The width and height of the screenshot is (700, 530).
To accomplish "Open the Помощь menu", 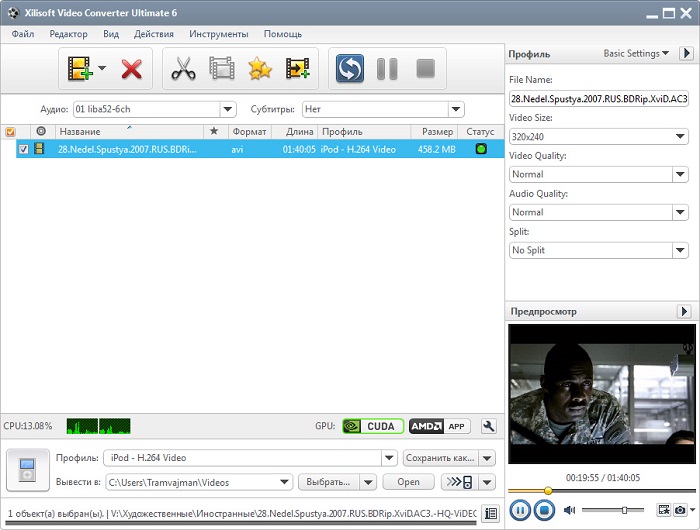I will pos(283,34).
